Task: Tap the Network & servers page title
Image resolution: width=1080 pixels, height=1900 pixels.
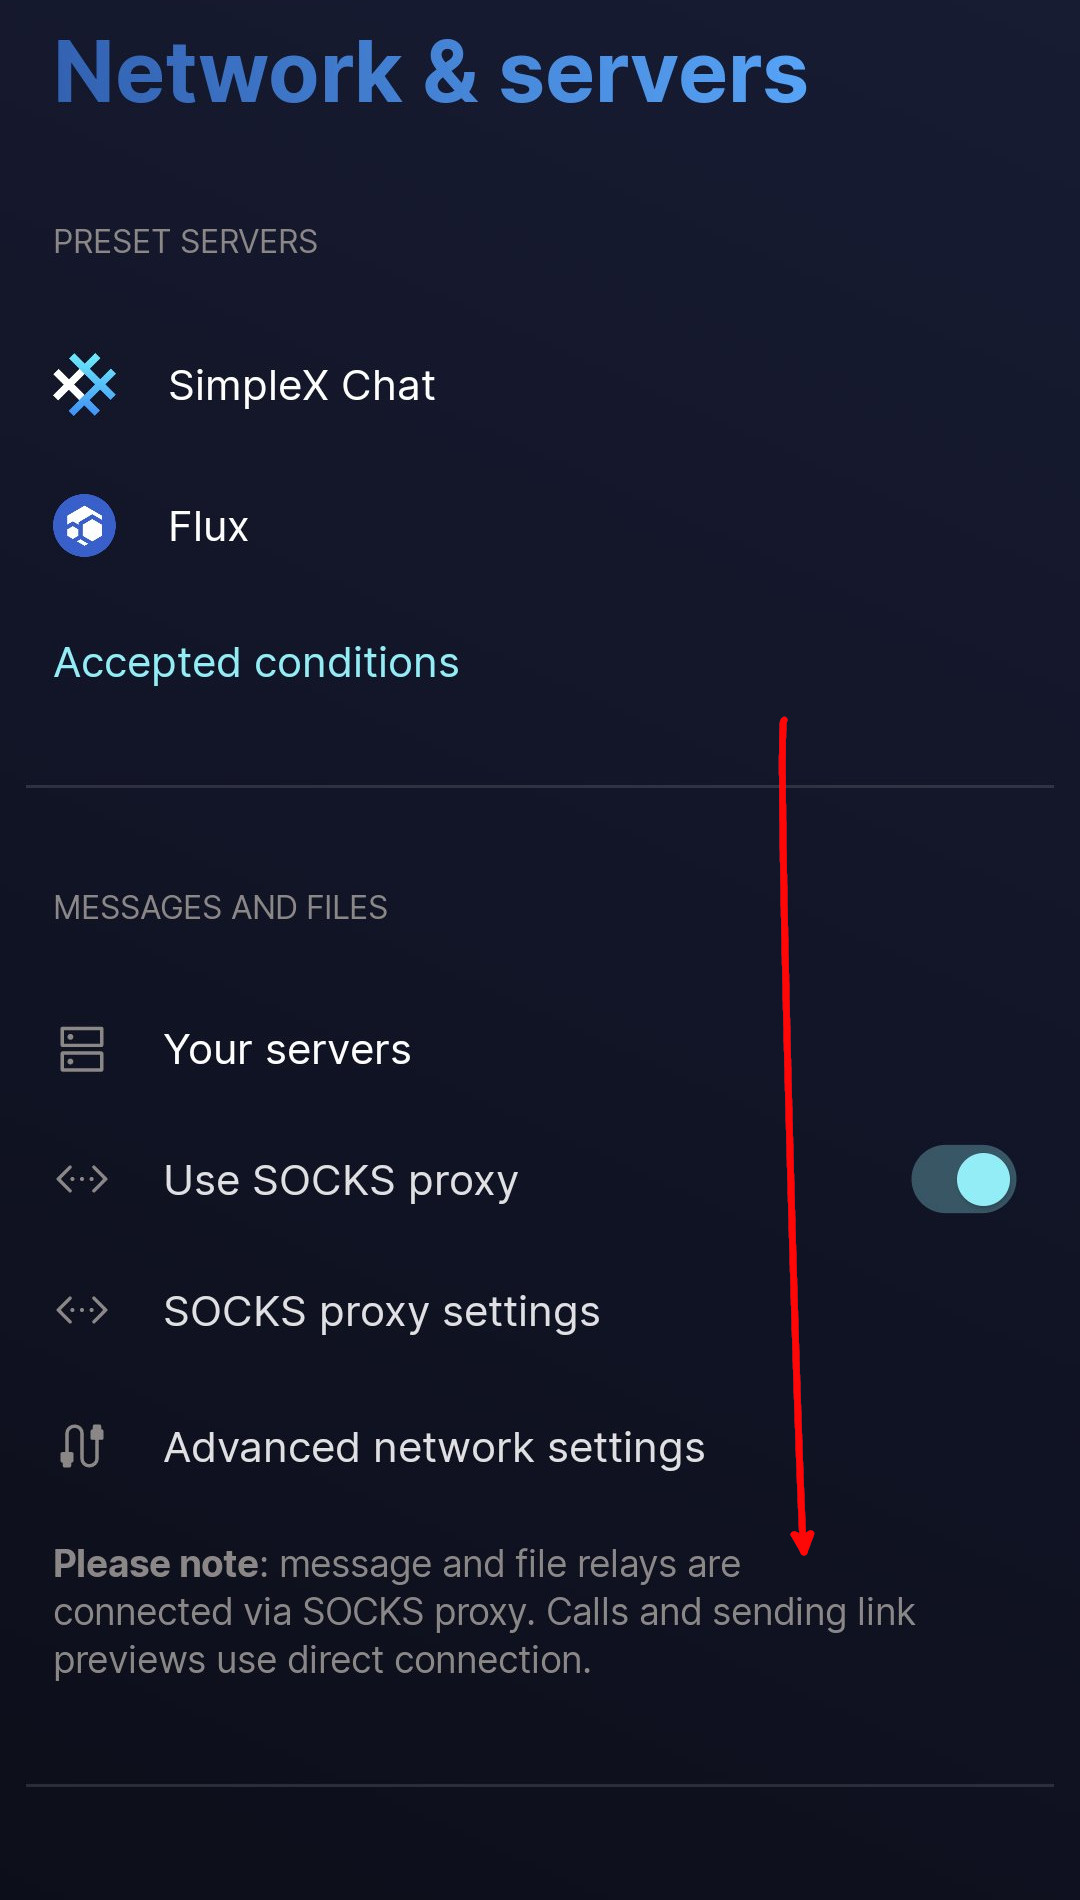Action: pyautogui.click(x=430, y=73)
